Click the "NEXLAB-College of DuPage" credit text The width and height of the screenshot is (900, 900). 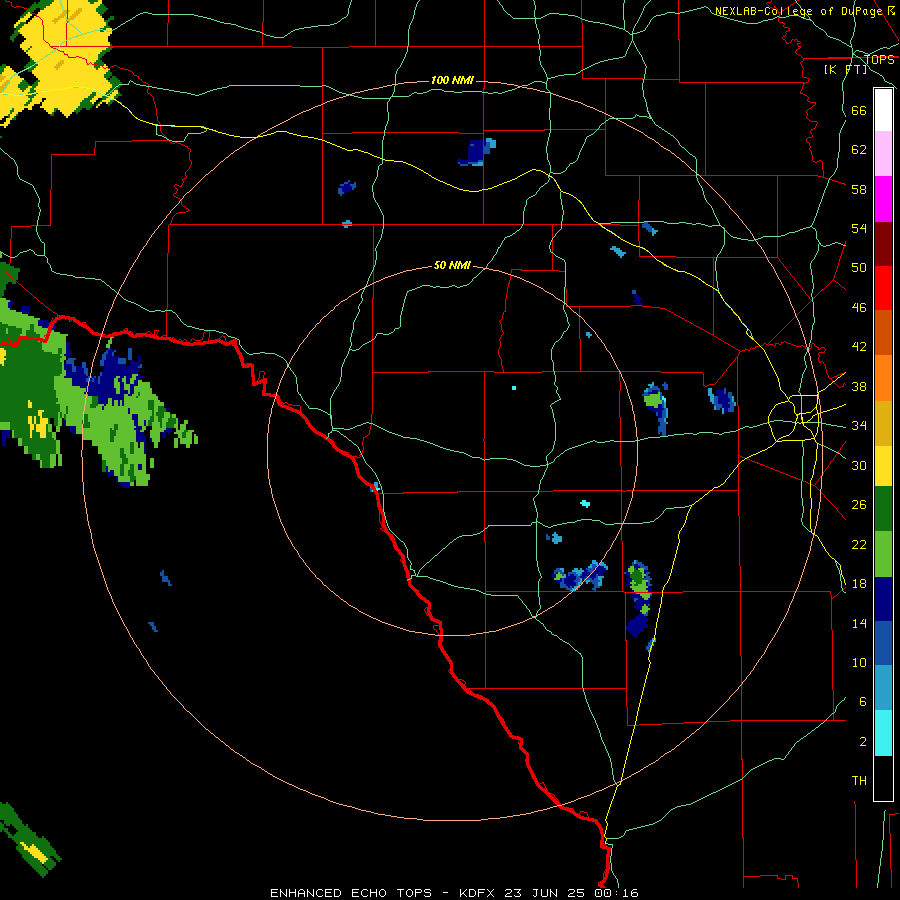click(x=799, y=11)
